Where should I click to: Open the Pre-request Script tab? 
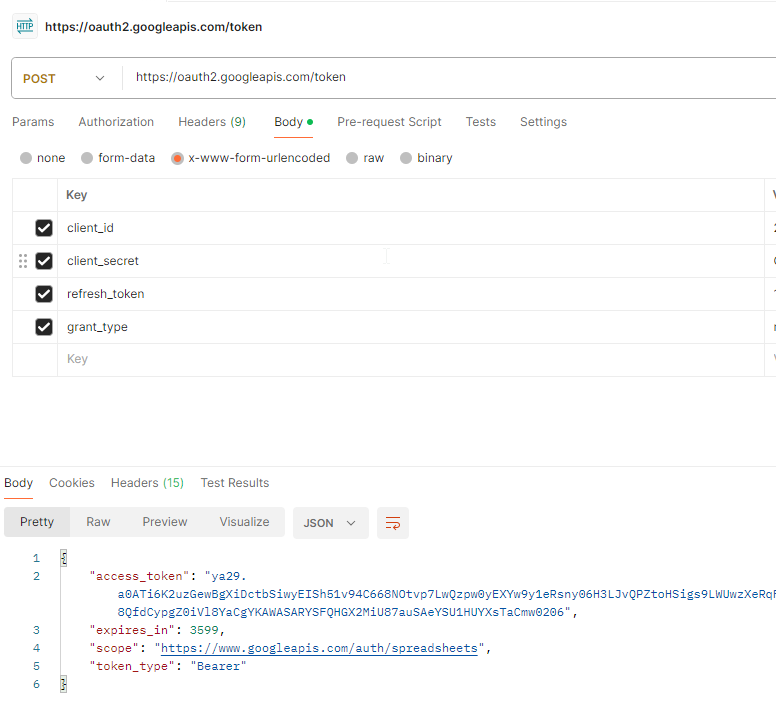(x=389, y=122)
